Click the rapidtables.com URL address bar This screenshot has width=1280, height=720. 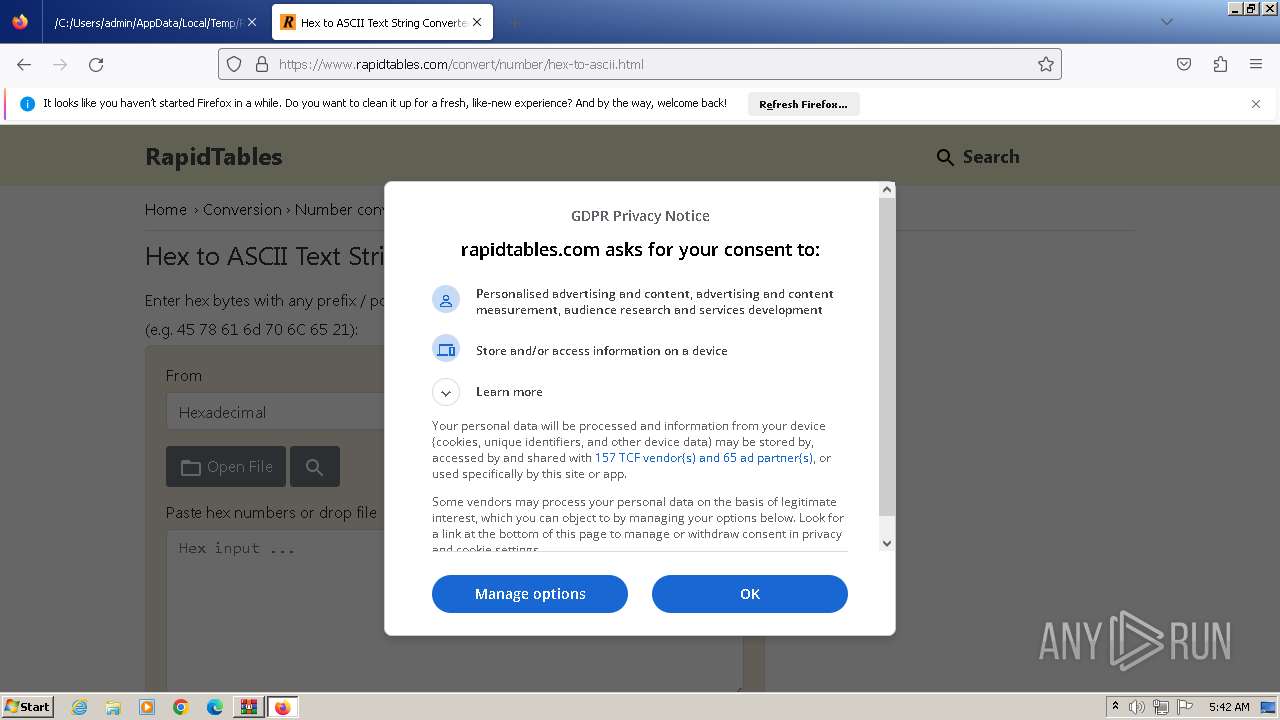[640, 64]
